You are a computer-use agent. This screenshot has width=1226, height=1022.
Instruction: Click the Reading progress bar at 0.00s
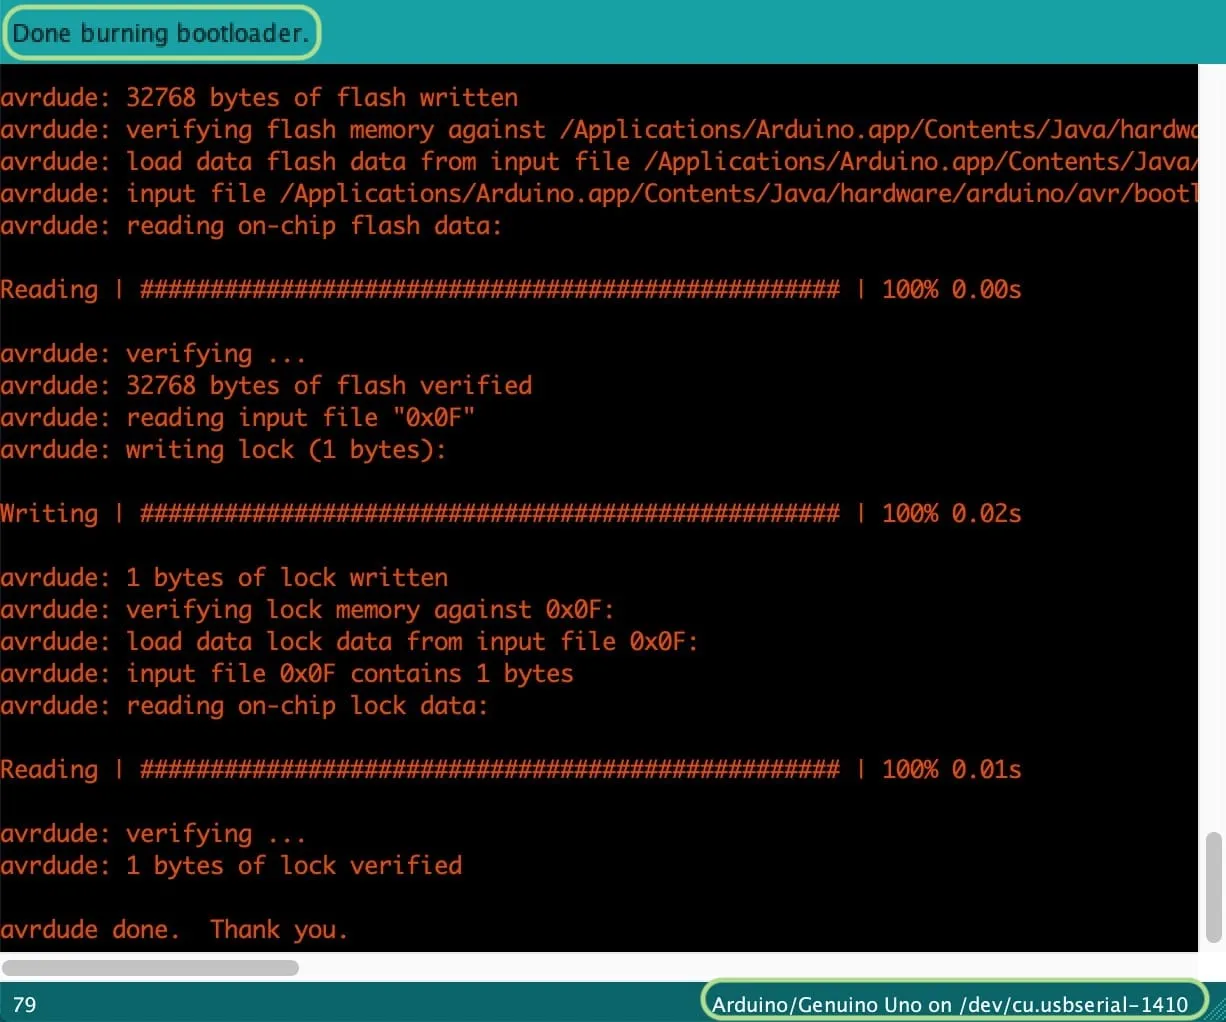click(x=489, y=289)
